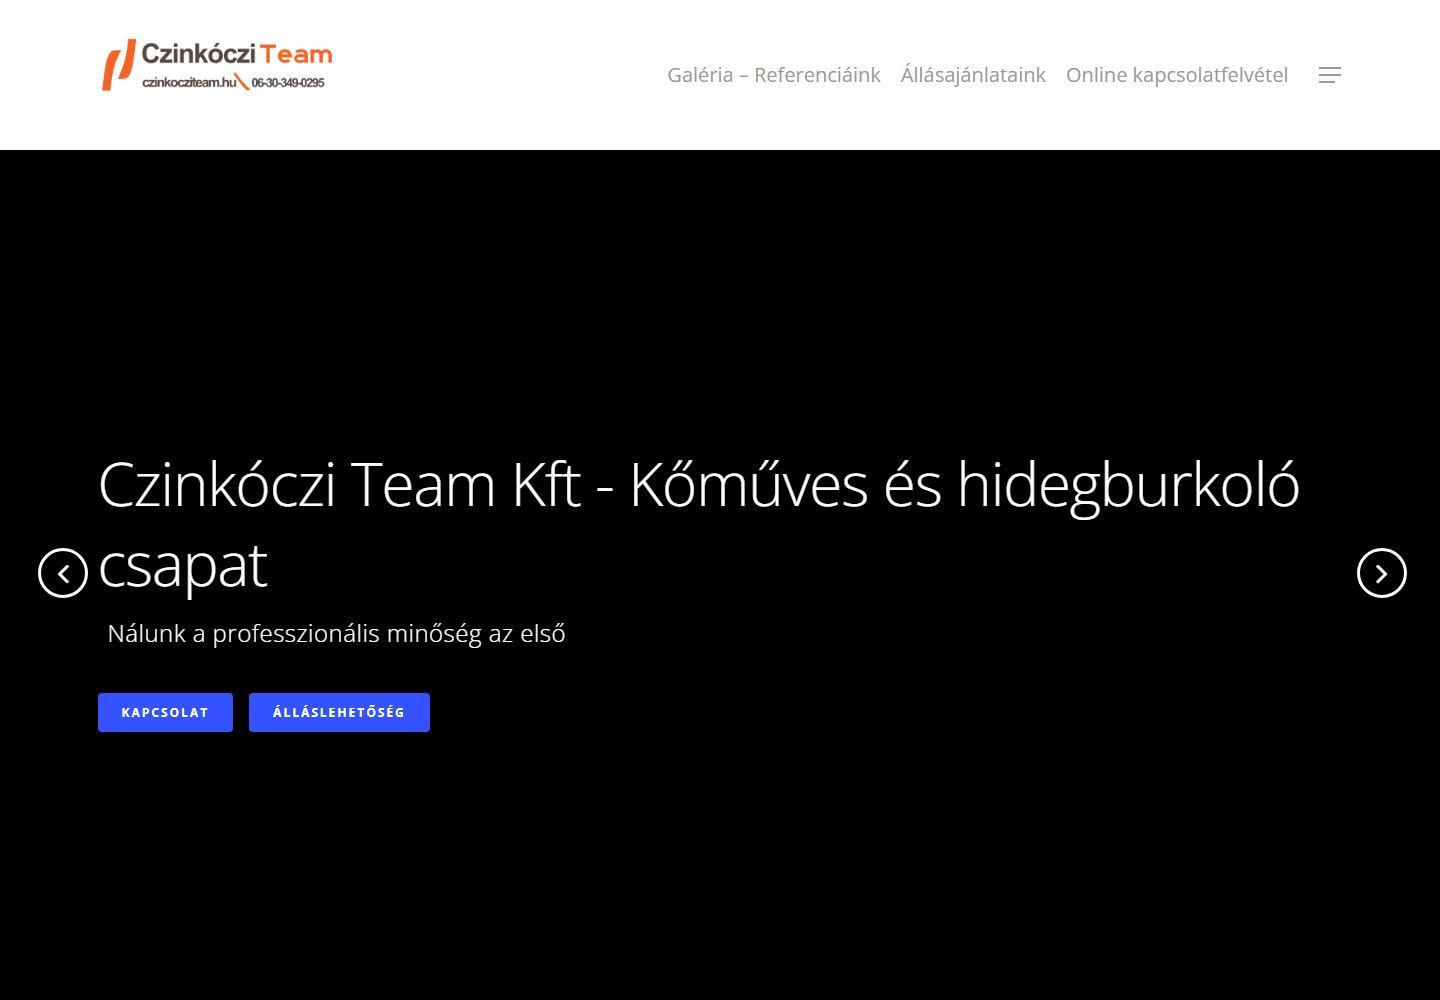1440x1000 pixels.
Task: Click the ÁLLÁSLEHETŐSÉG button
Action: pos(339,712)
